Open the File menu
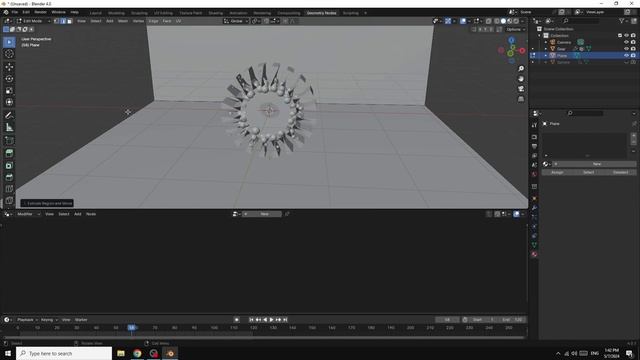 pos(15,12)
